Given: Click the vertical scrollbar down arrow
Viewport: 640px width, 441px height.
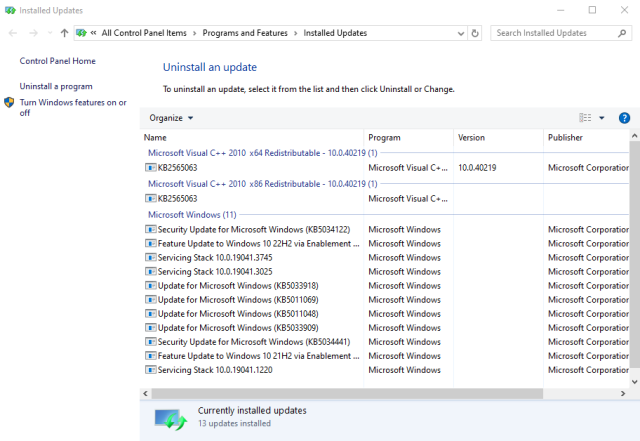Looking at the screenshot, I should point(634,382).
